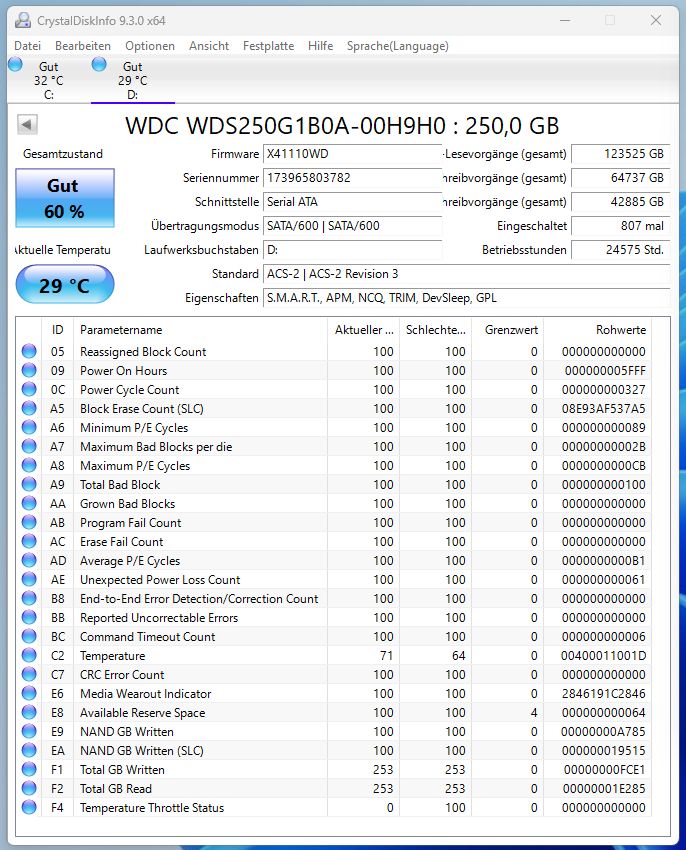The image size is (686, 850).
Task: Click the Schnittstelle field Serial ATA
Action: (x=352, y=202)
